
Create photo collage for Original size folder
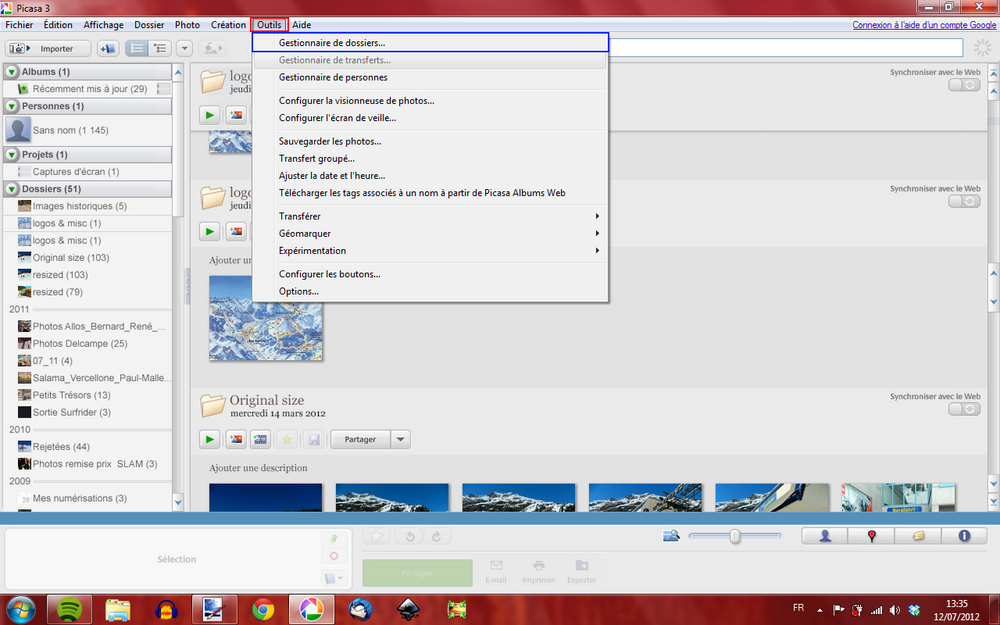point(235,439)
